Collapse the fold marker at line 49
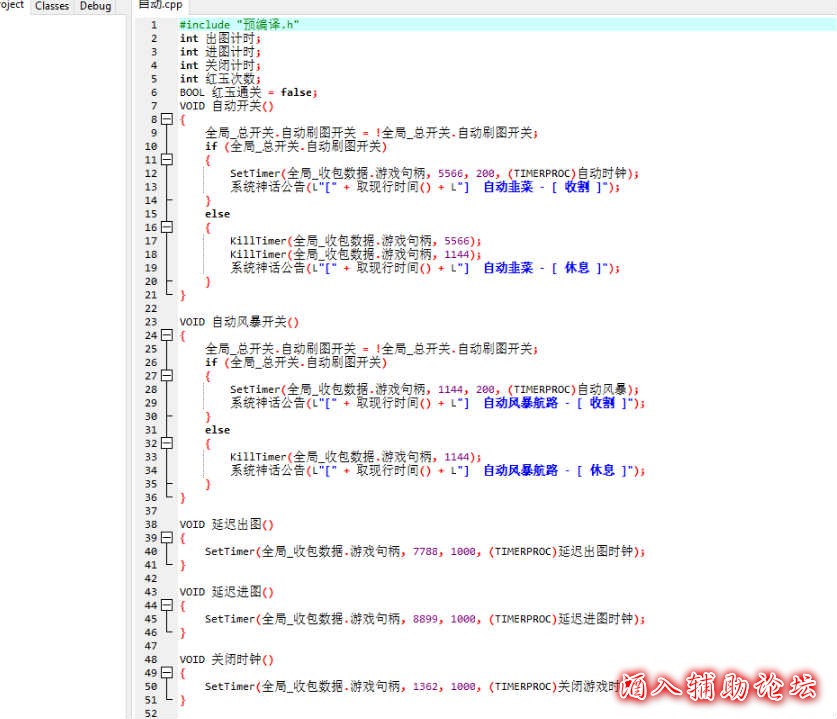Viewport: 837px width, 719px height. (x=167, y=673)
